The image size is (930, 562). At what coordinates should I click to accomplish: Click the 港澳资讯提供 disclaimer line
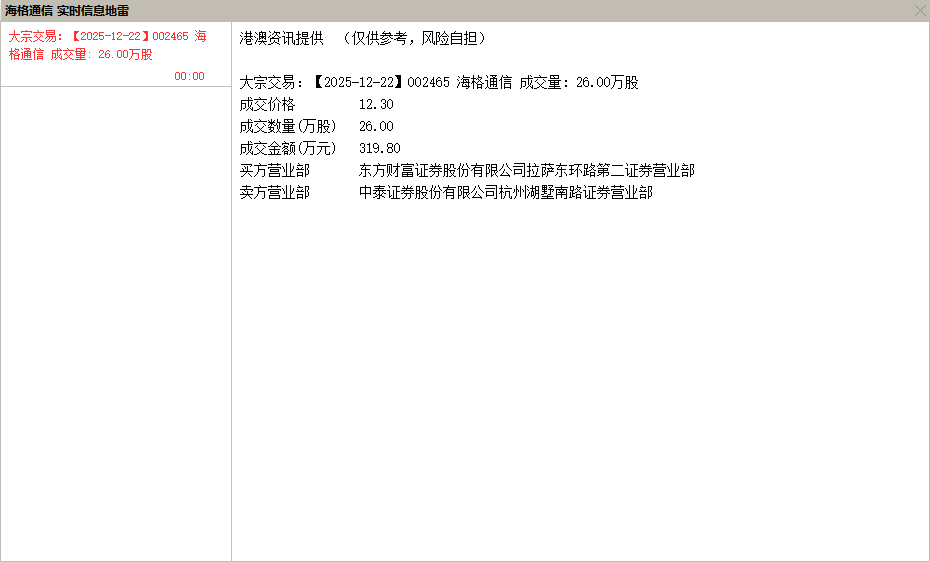click(363, 39)
